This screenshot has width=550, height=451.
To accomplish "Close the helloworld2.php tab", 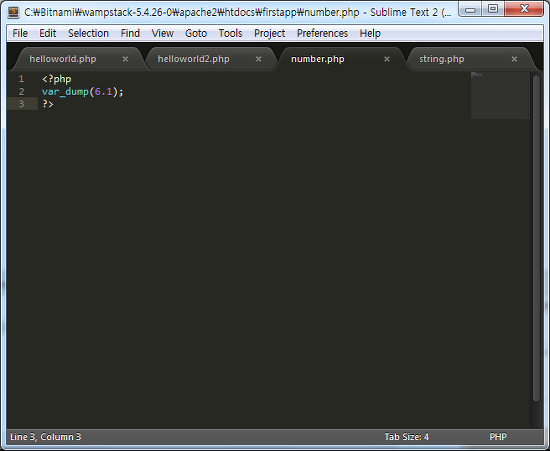I will coord(259,59).
